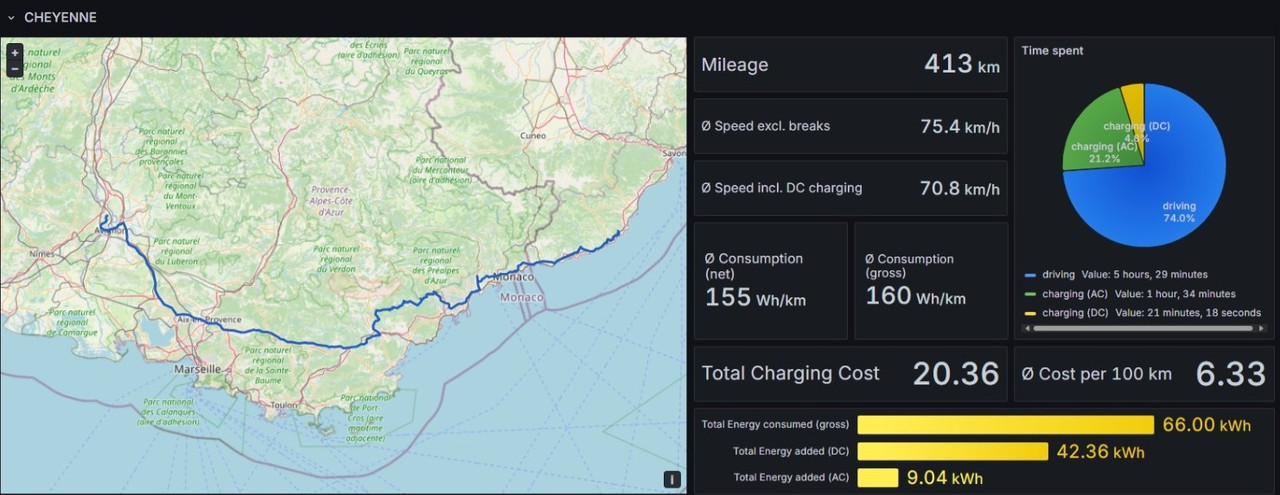Screen dimensions: 1280x495
Task: Click the Marseille label on the map
Action: [x=197, y=369]
